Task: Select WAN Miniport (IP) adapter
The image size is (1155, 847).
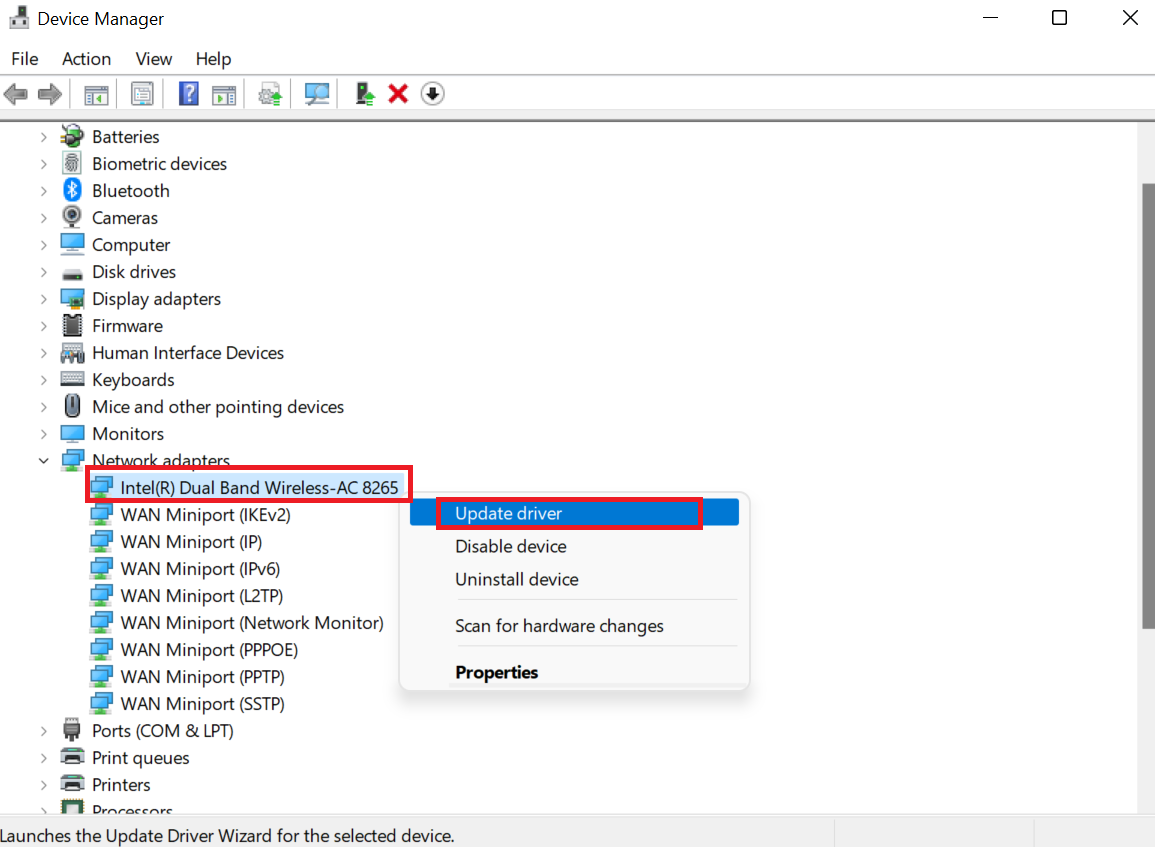Action: [x=192, y=542]
